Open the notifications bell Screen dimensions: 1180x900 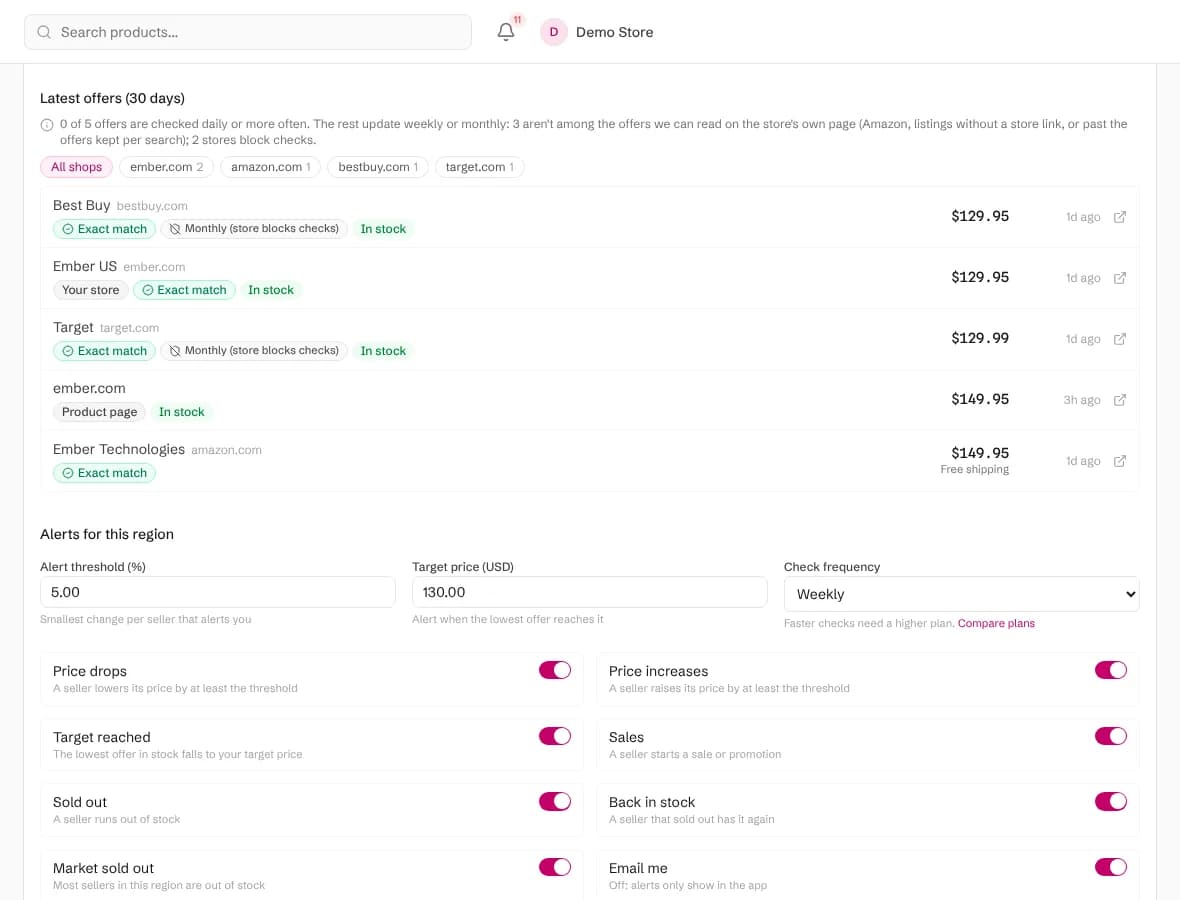coord(506,32)
